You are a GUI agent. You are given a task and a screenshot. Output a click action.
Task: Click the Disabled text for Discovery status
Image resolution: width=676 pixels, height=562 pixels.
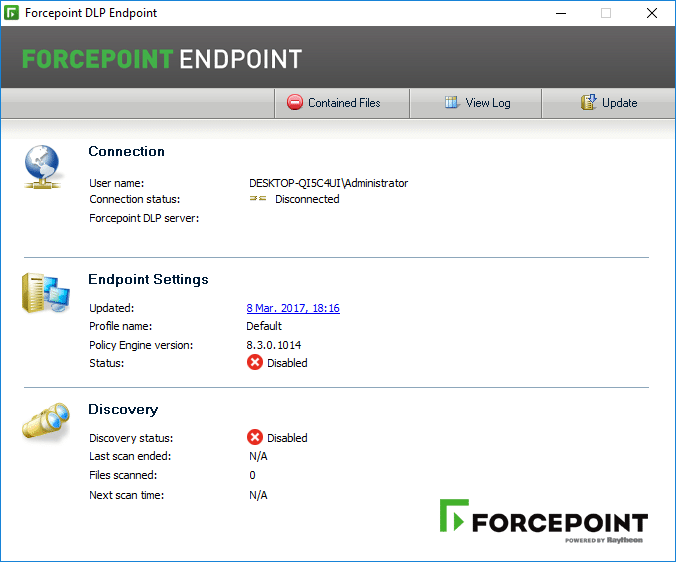pyautogui.click(x=287, y=438)
